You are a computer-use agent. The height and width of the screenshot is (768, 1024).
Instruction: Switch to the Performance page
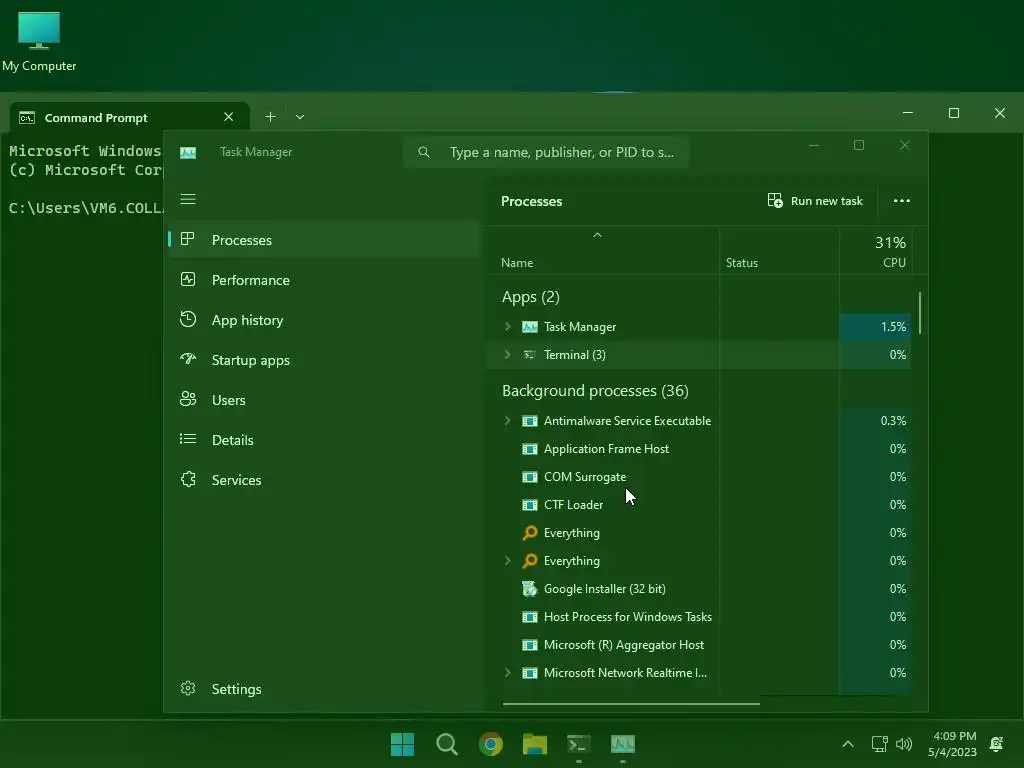pos(325,280)
